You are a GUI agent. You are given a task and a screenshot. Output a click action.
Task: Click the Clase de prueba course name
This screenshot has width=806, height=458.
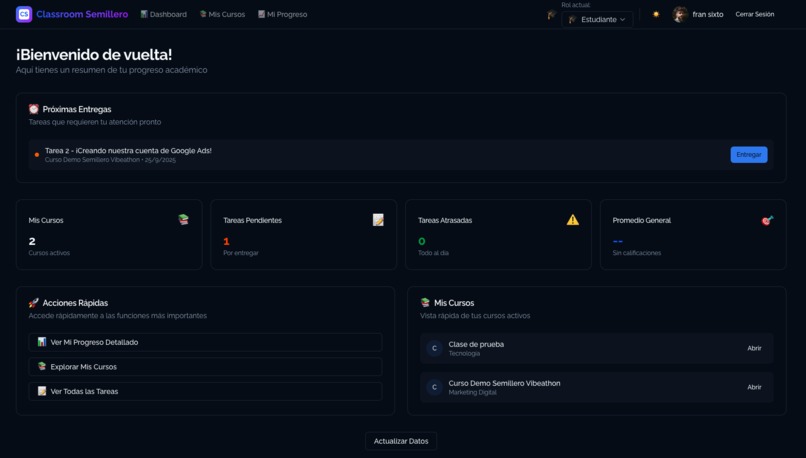476,344
